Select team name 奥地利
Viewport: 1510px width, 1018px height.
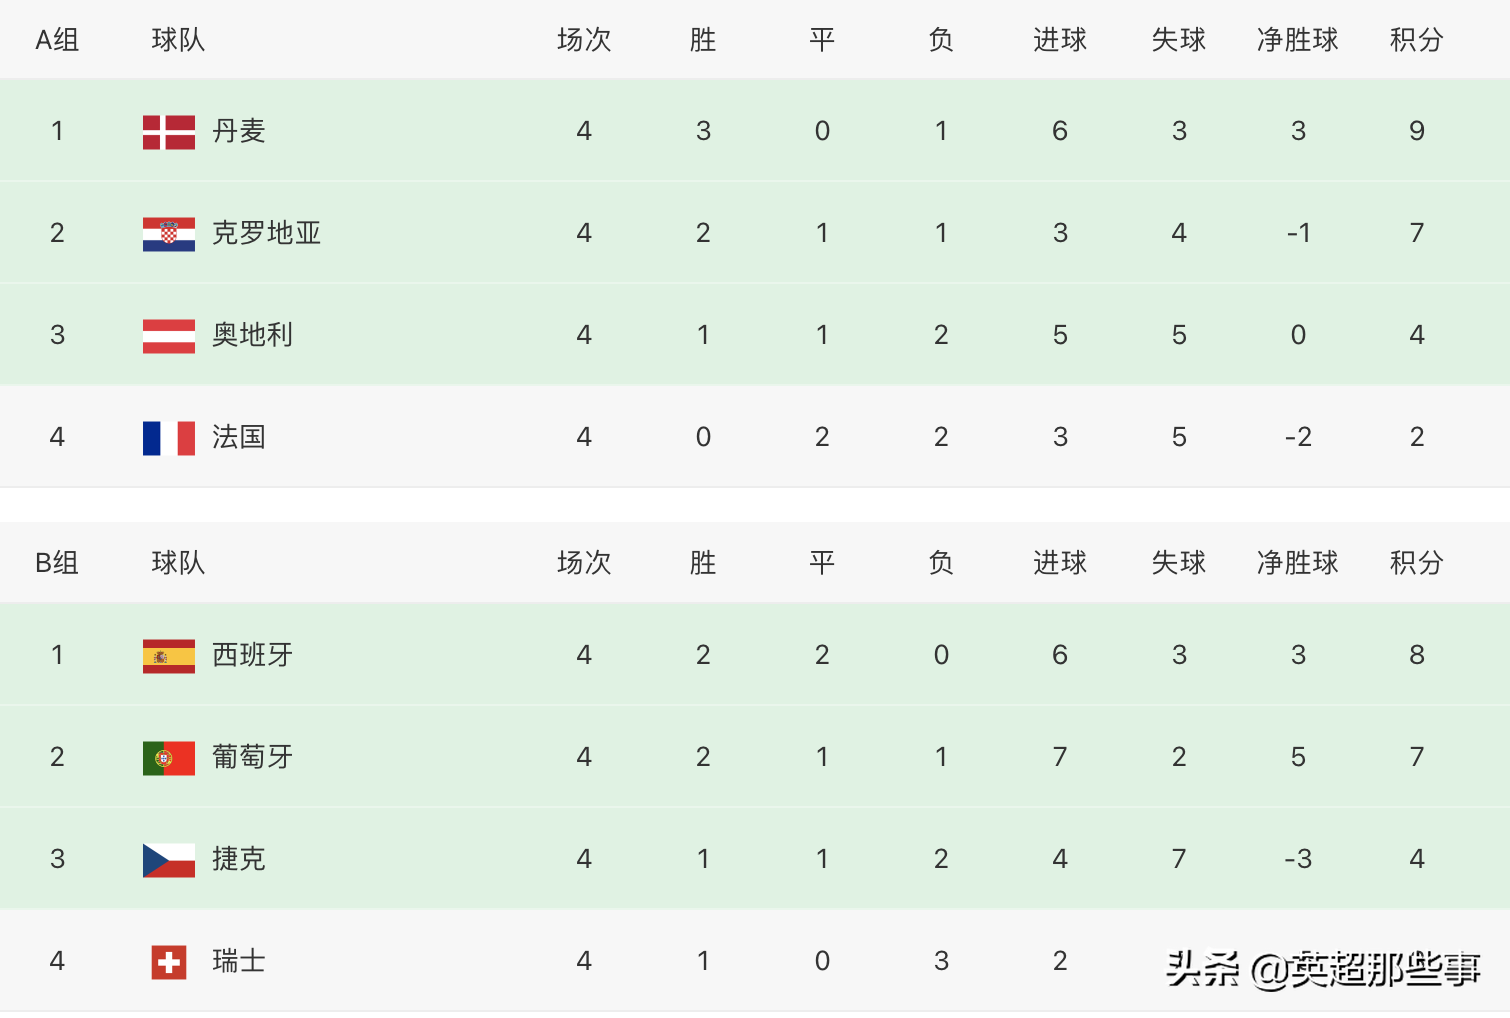click(x=252, y=335)
